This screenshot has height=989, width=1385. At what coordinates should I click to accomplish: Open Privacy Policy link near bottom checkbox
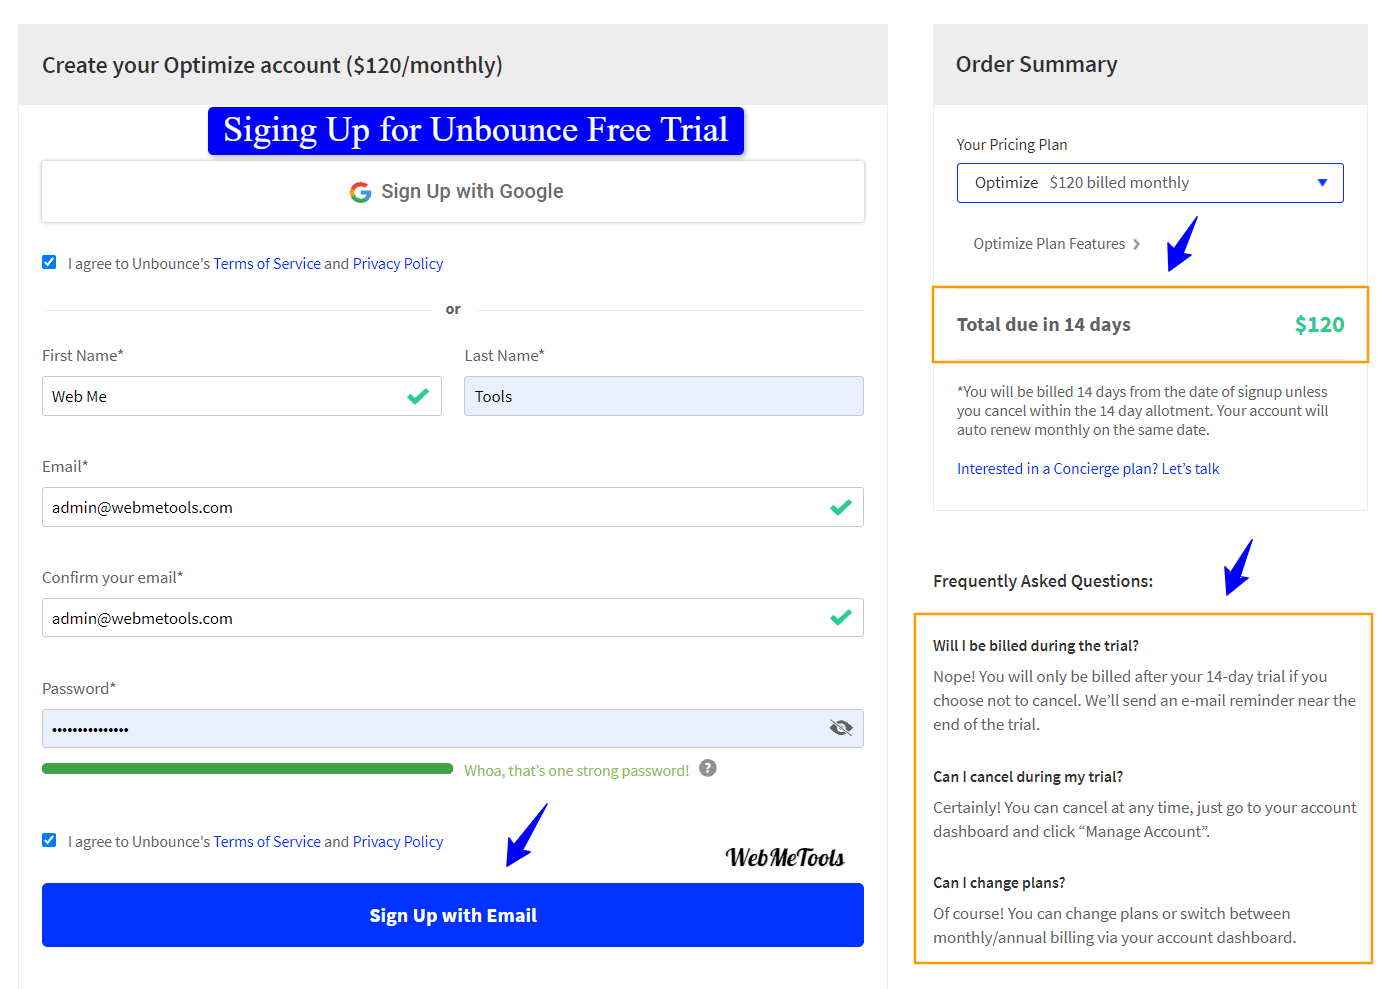click(x=398, y=842)
